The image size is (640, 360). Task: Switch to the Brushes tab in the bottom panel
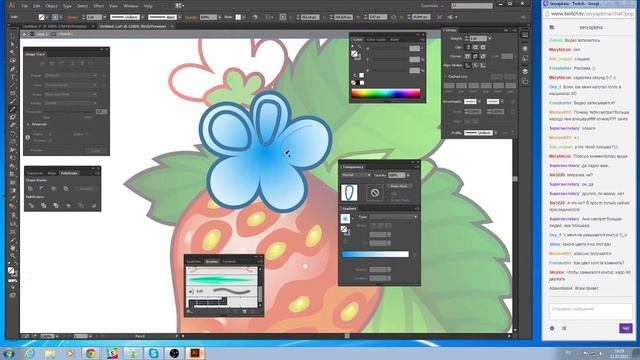pyautogui.click(x=211, y=261)
